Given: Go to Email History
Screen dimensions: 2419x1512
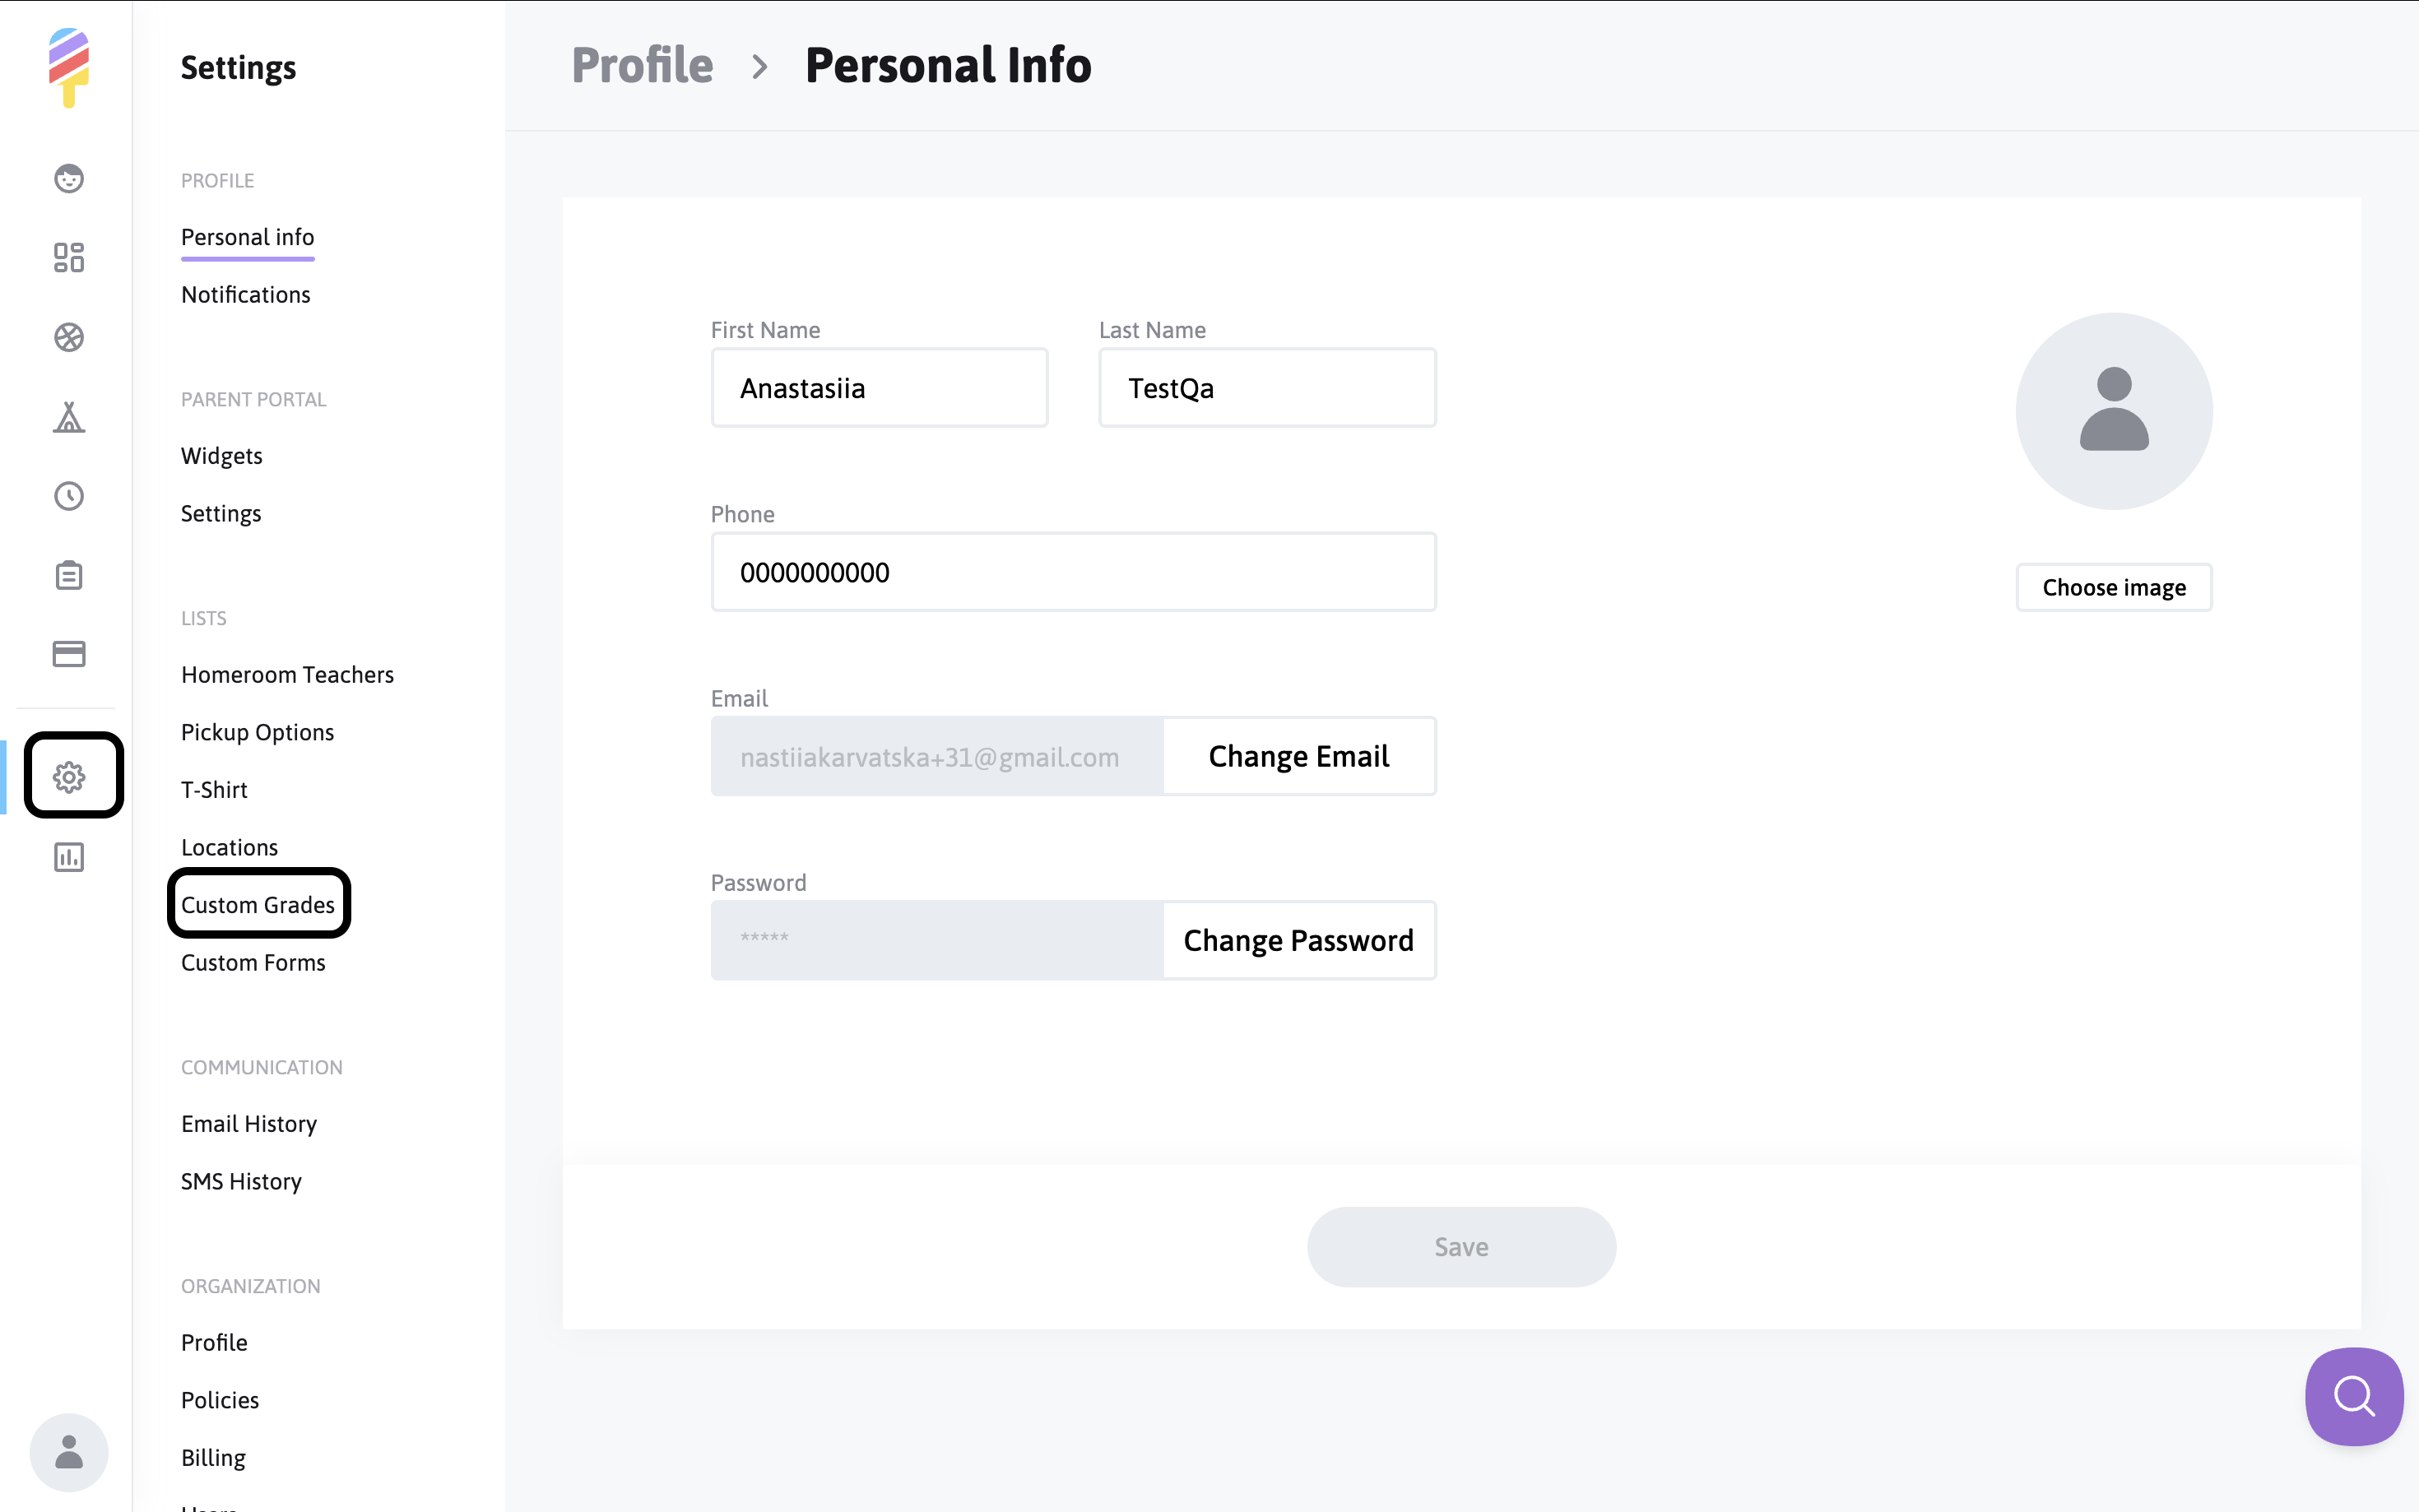Looking at the screenshot, I should (249, 1124).
